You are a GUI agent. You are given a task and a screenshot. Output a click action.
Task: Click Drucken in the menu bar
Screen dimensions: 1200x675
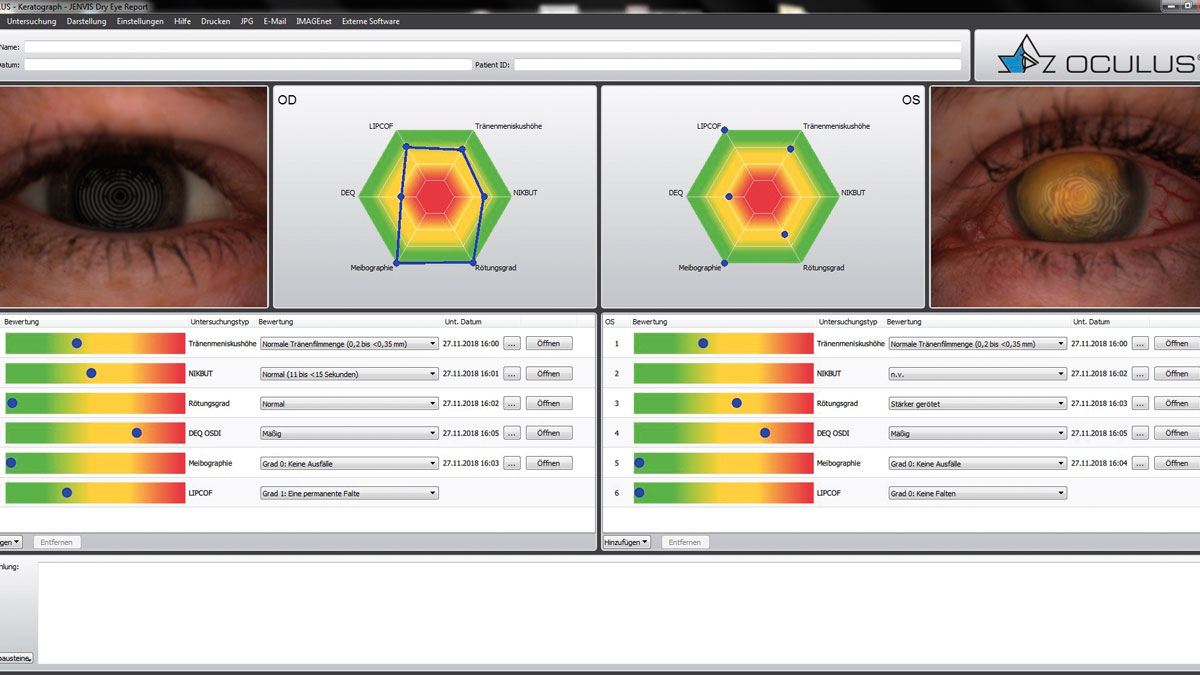pos(215,21)
